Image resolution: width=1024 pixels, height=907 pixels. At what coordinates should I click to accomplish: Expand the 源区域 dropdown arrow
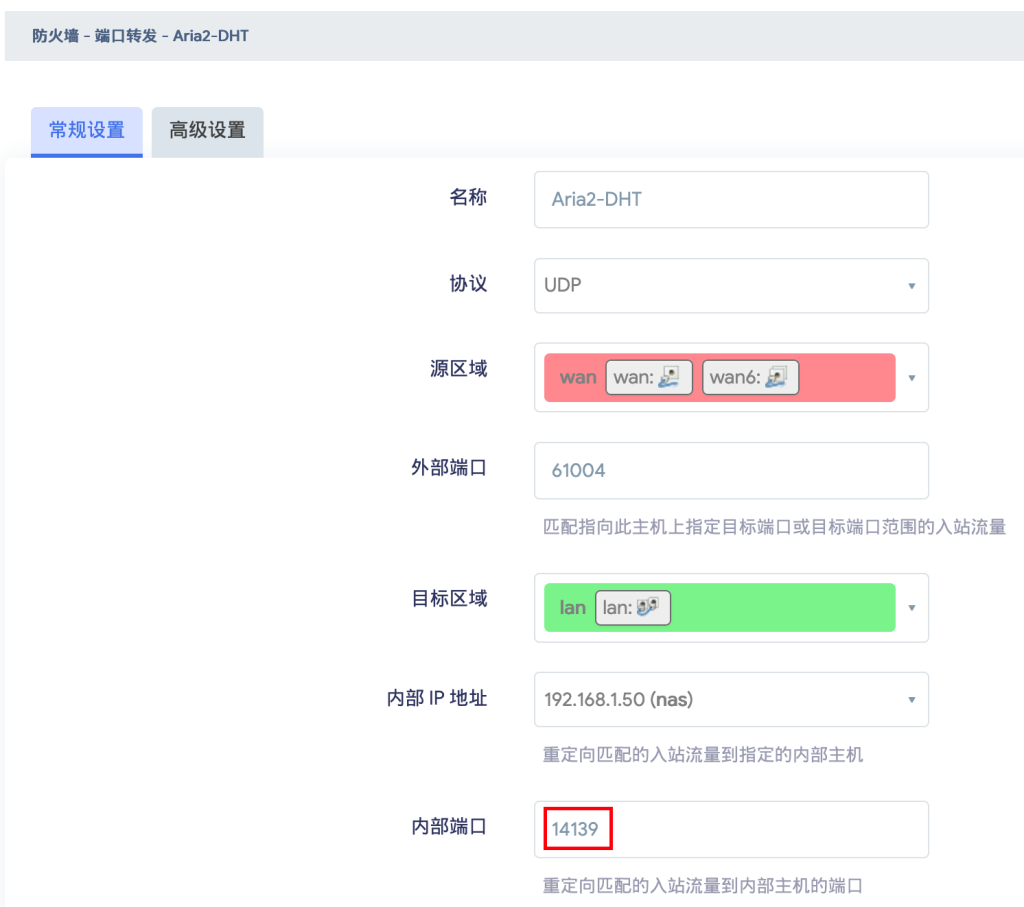click(x=911, y=378)
